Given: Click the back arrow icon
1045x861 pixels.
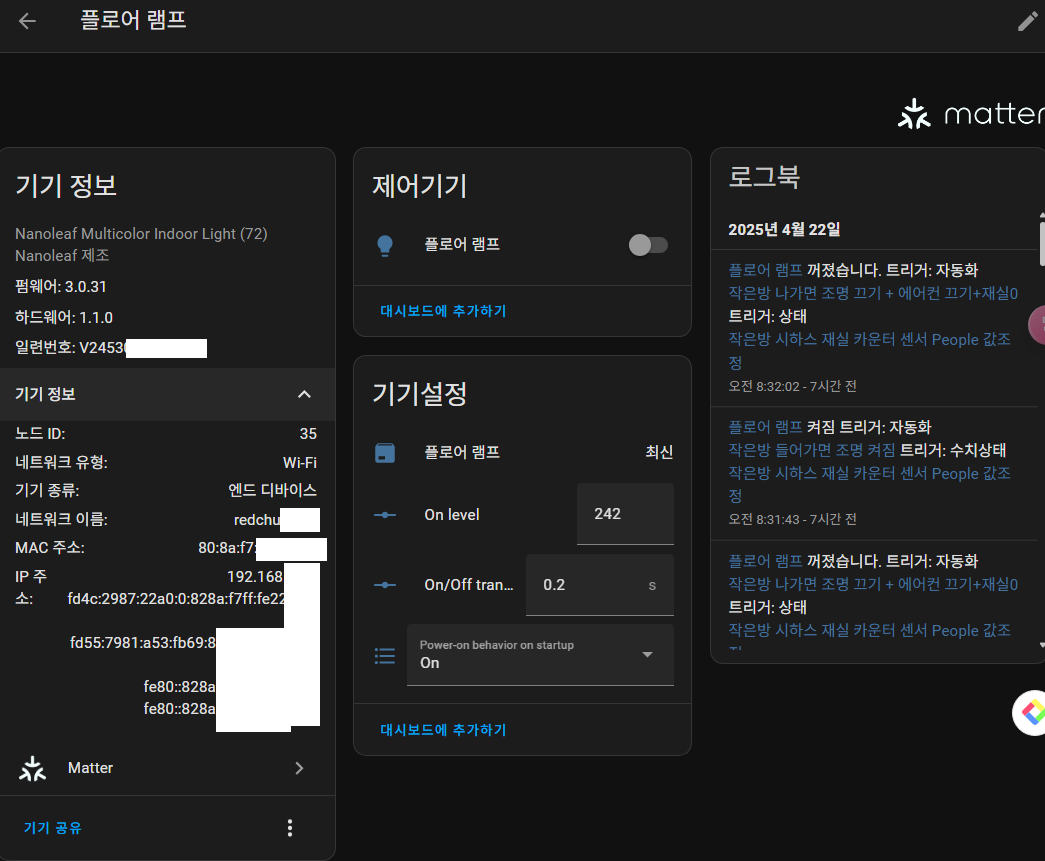Looking at the screenshot, I should pos(27,21).
